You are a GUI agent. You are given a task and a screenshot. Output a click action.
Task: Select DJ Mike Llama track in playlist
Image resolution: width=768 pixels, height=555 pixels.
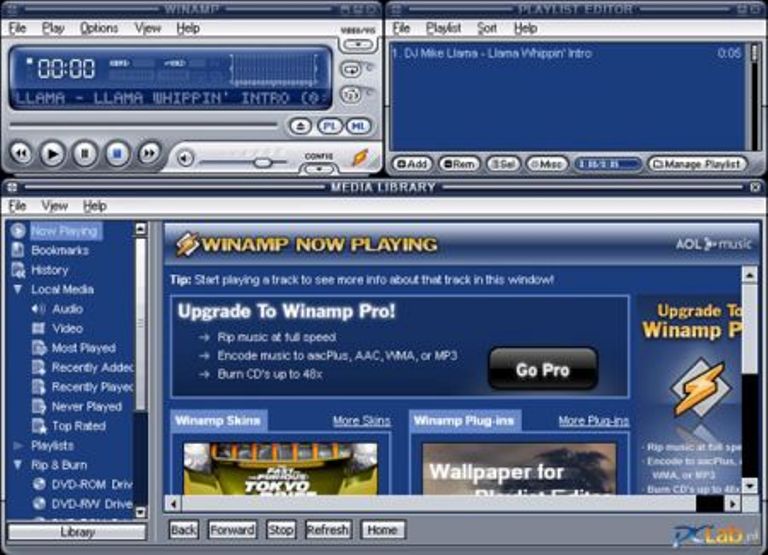click(567, 53)
